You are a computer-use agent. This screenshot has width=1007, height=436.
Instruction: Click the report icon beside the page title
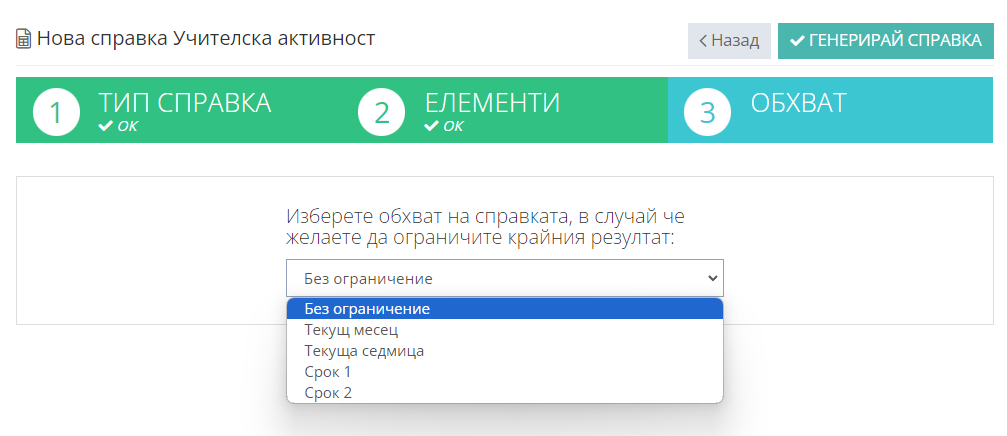coord(24,40)
